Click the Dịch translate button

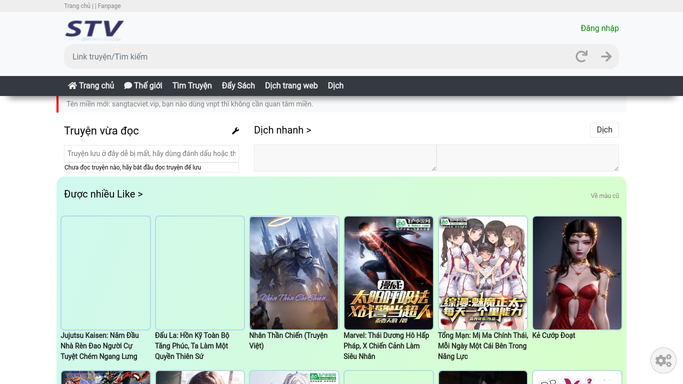coord(604,130)
